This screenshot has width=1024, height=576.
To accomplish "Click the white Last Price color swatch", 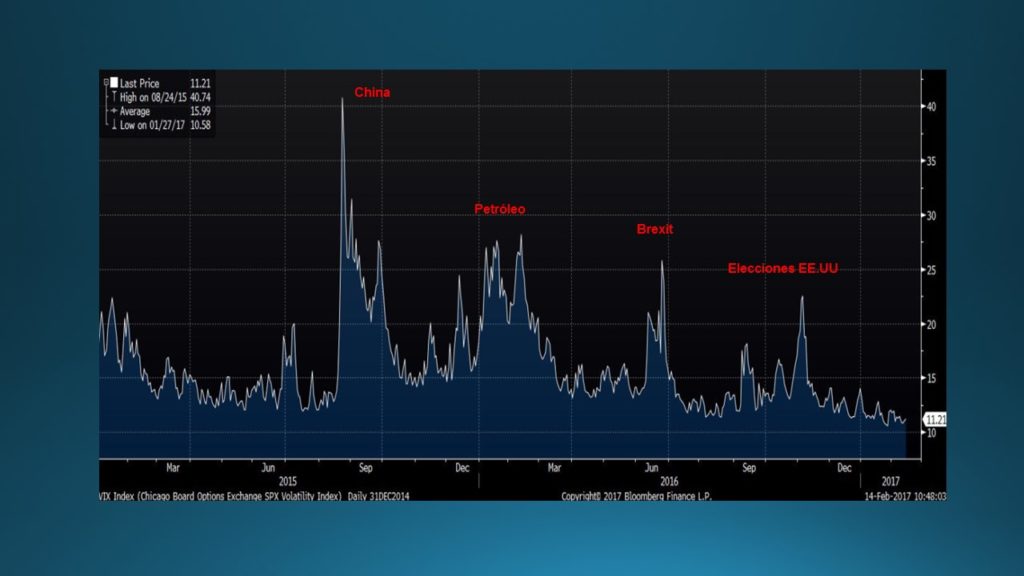I will [x=114, y=82].
